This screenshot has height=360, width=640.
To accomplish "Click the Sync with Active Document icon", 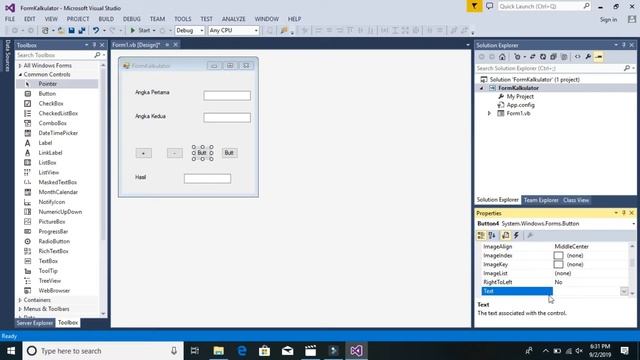I will coord(533,57).
